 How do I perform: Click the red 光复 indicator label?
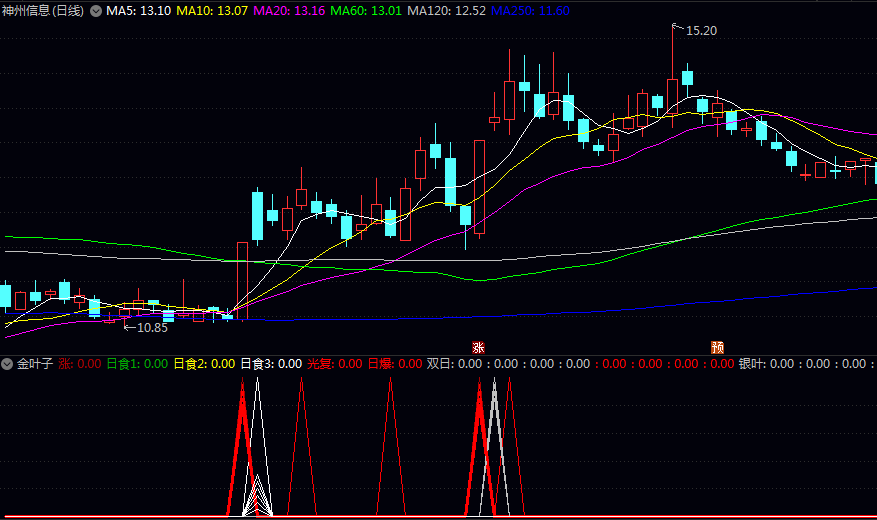tap(334, 364)
